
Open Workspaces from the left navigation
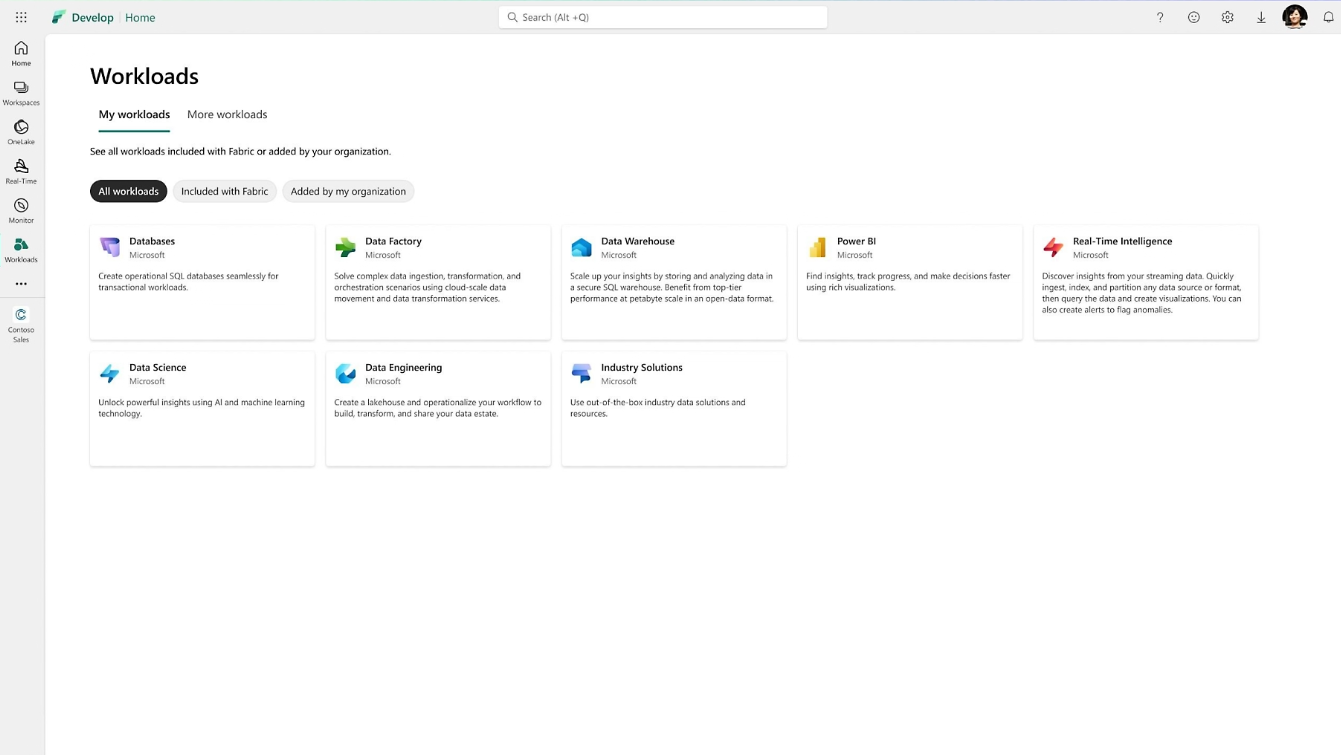coord(21,93)
